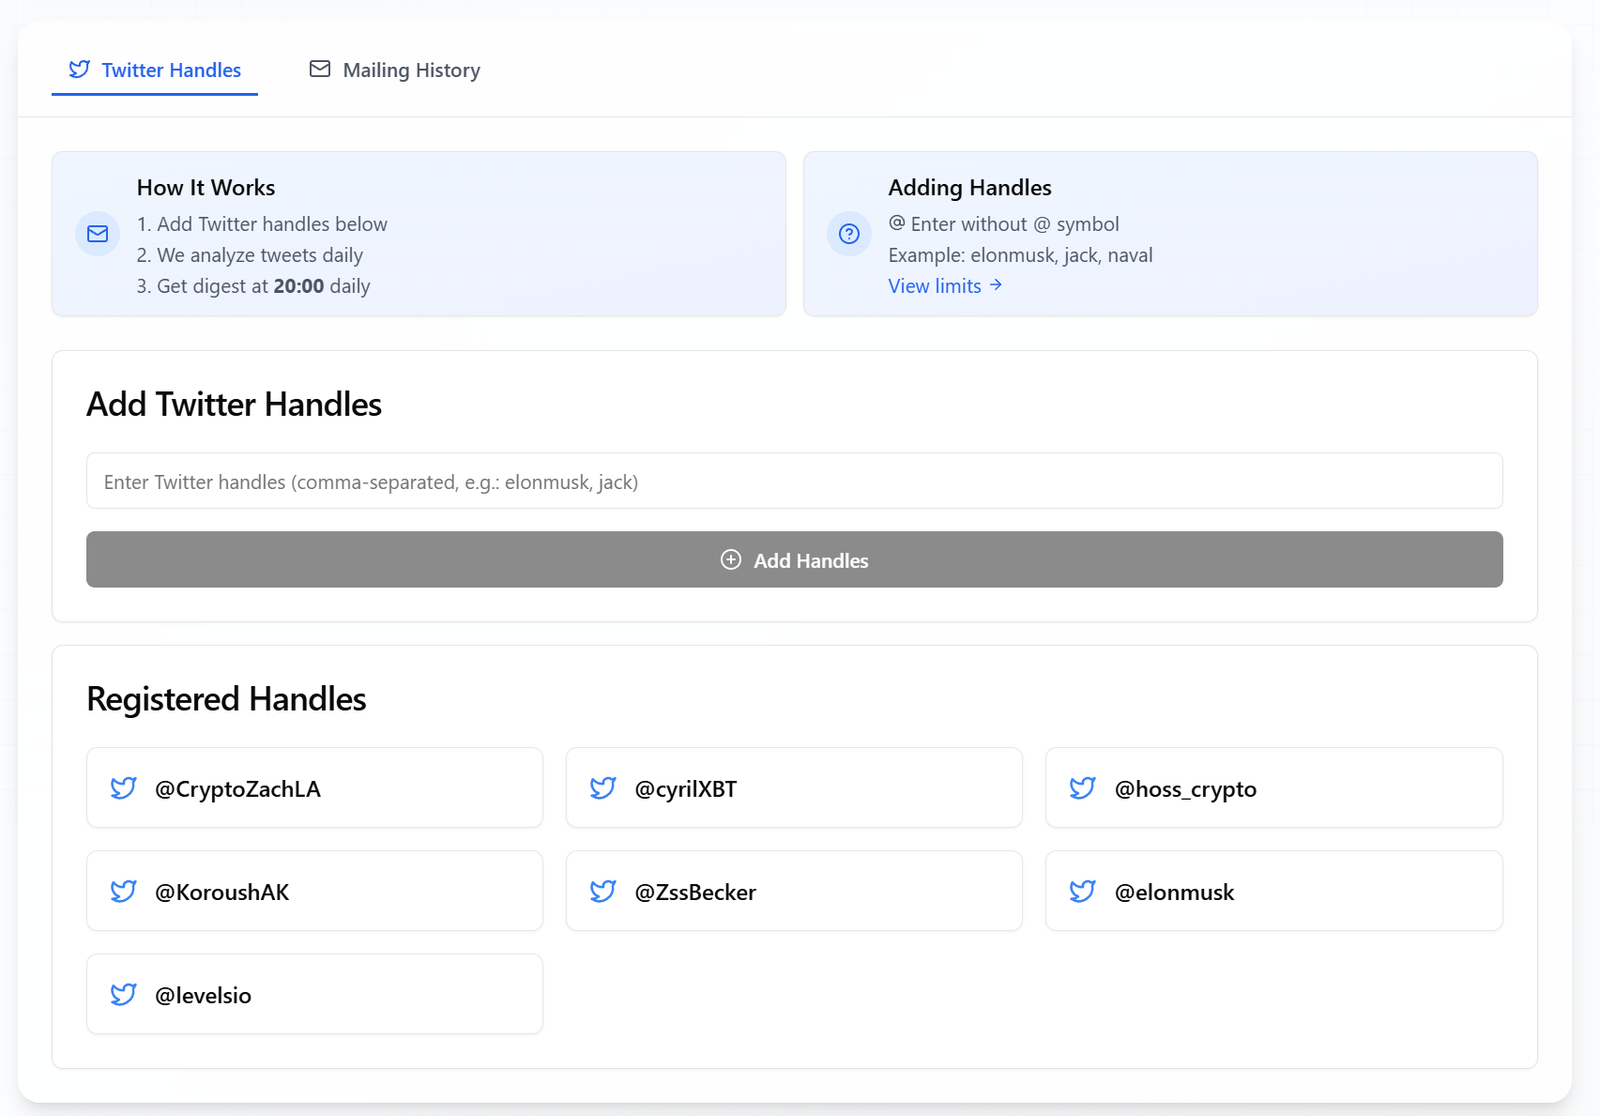The image size is (1600, 1116).
Task: Select the Twitter Handles tab
Action: pyautogui.click(x=155, y=70)
